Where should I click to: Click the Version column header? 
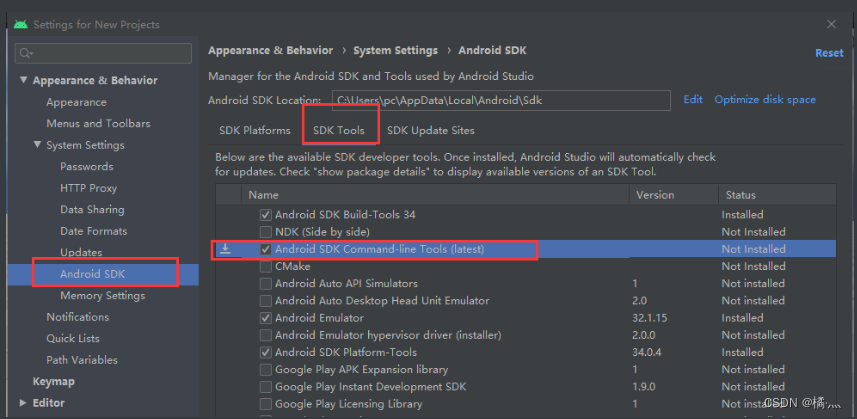click(x=655, y=195)
